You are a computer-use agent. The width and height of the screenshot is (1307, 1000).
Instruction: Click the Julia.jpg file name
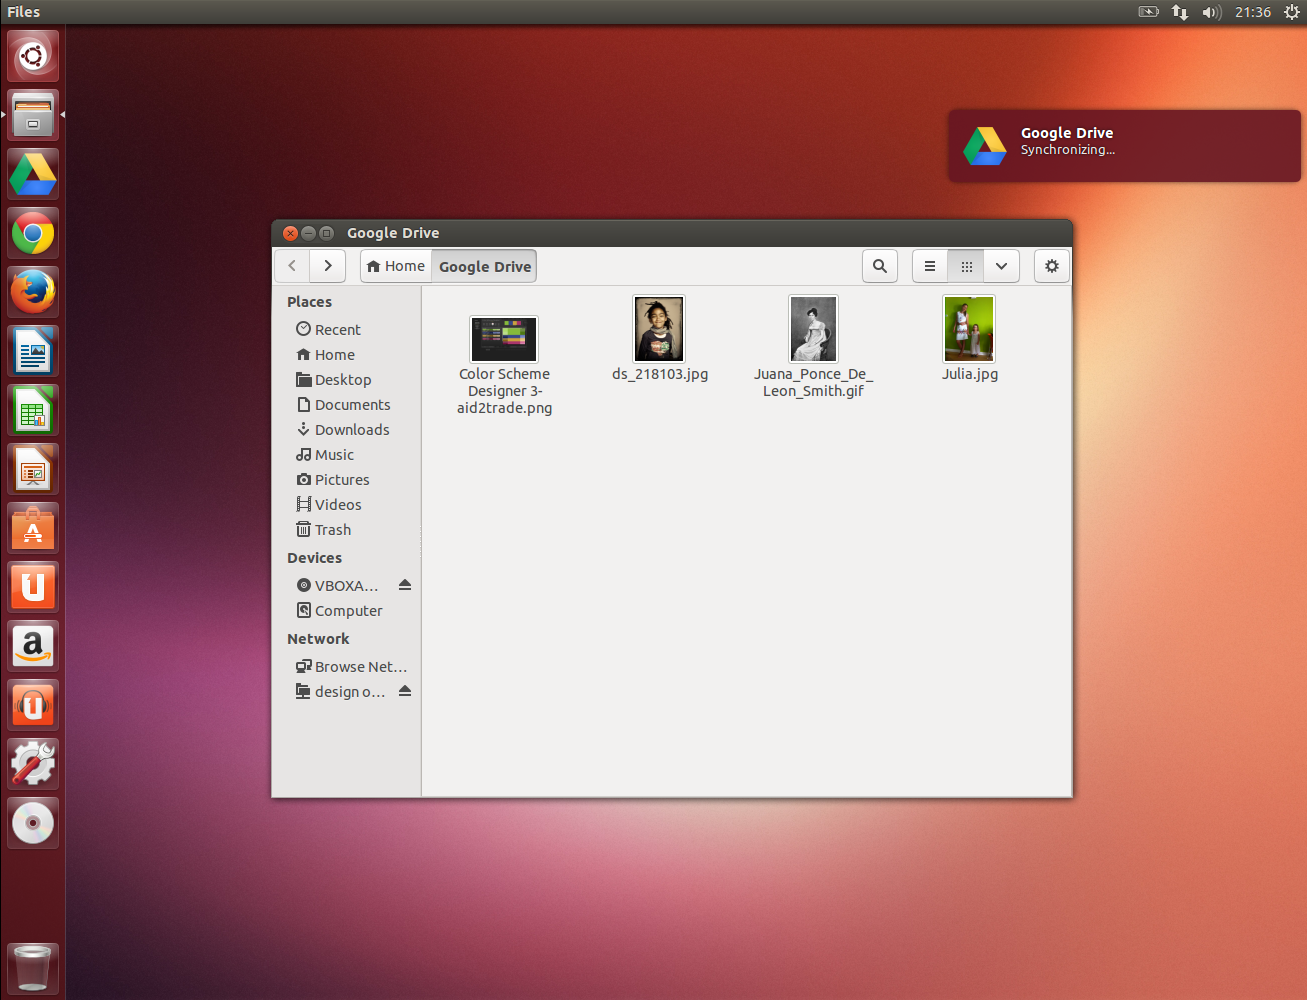coord(970,374)
